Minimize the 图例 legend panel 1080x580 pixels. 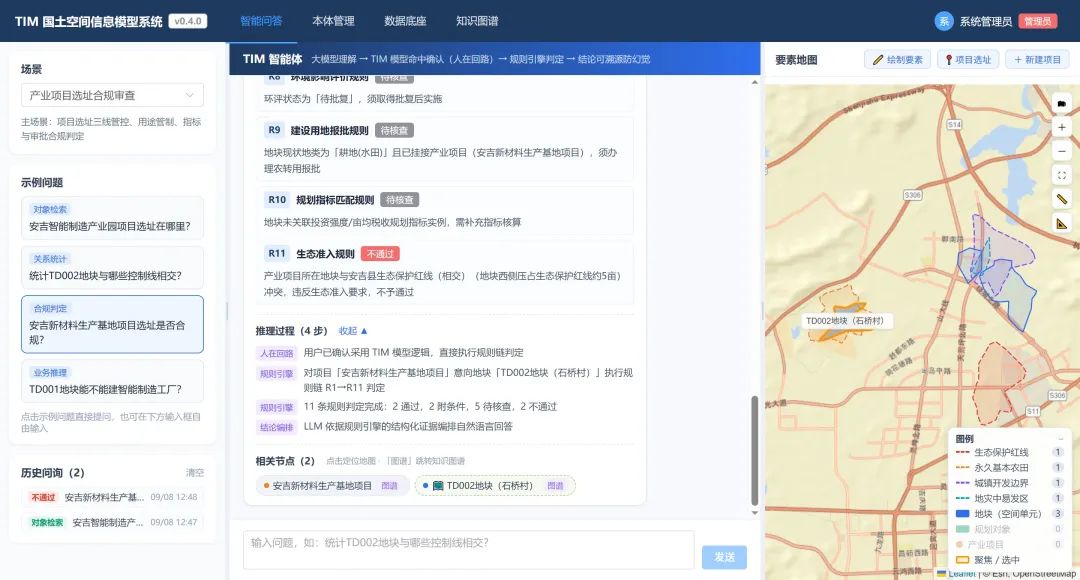click(x=1060, y=439)
